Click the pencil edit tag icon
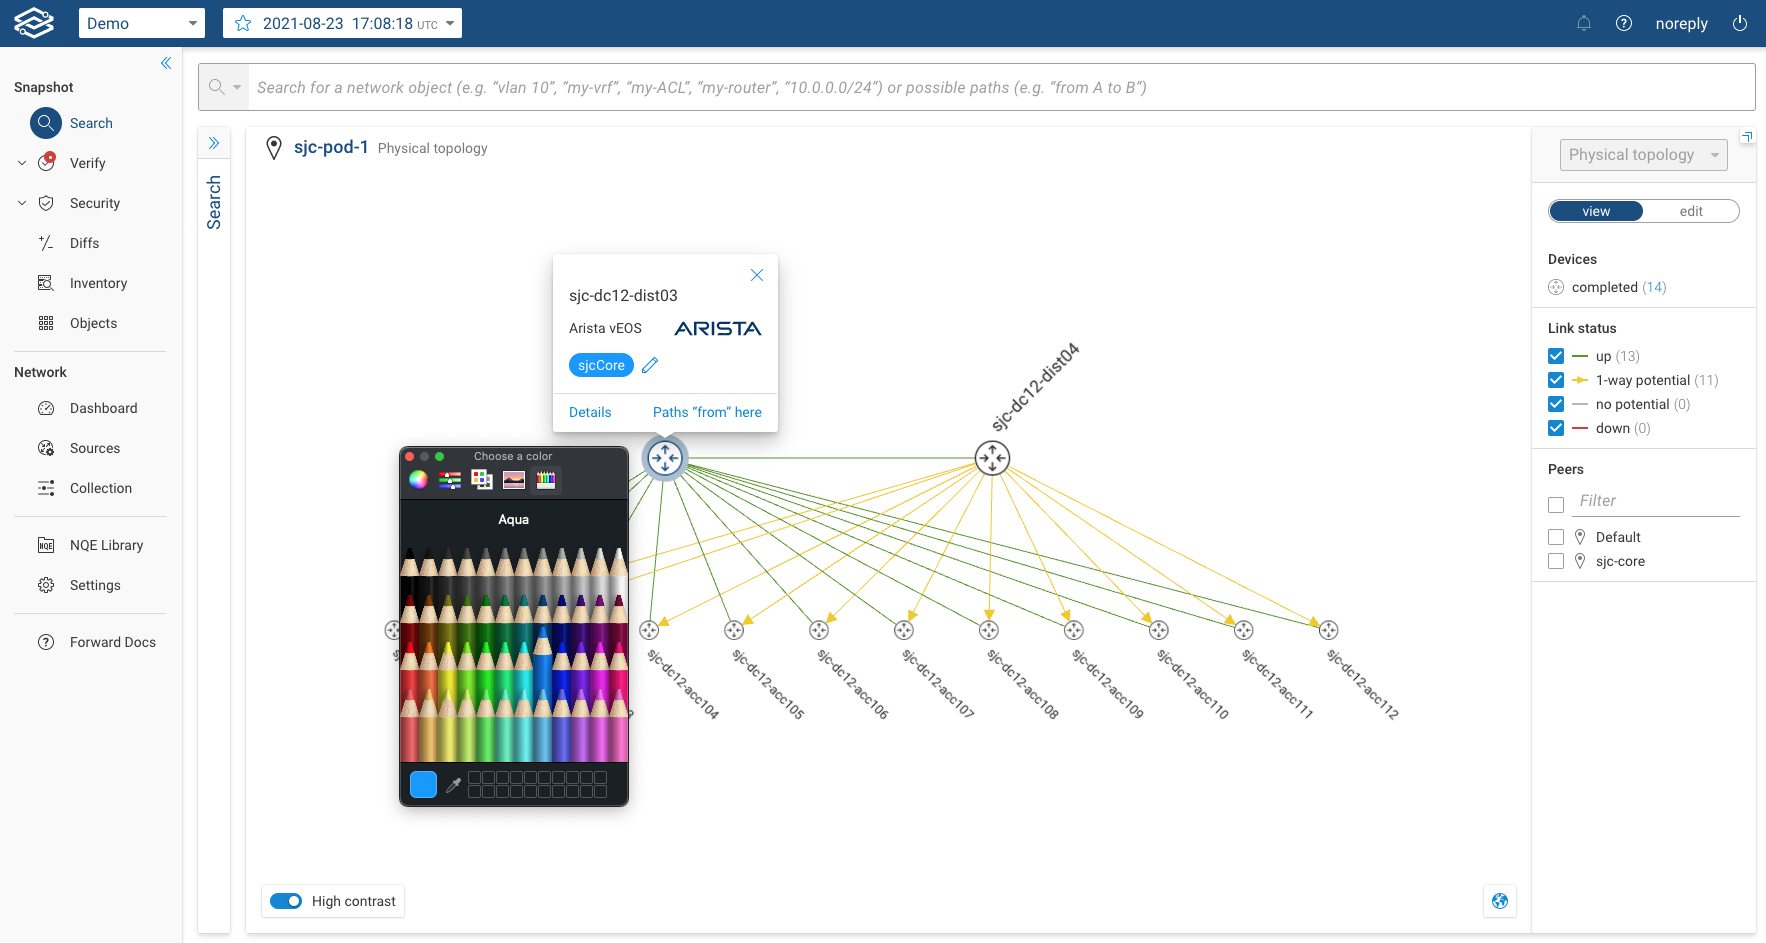This screenshot has height=943, width=1766. coord(650,365)
